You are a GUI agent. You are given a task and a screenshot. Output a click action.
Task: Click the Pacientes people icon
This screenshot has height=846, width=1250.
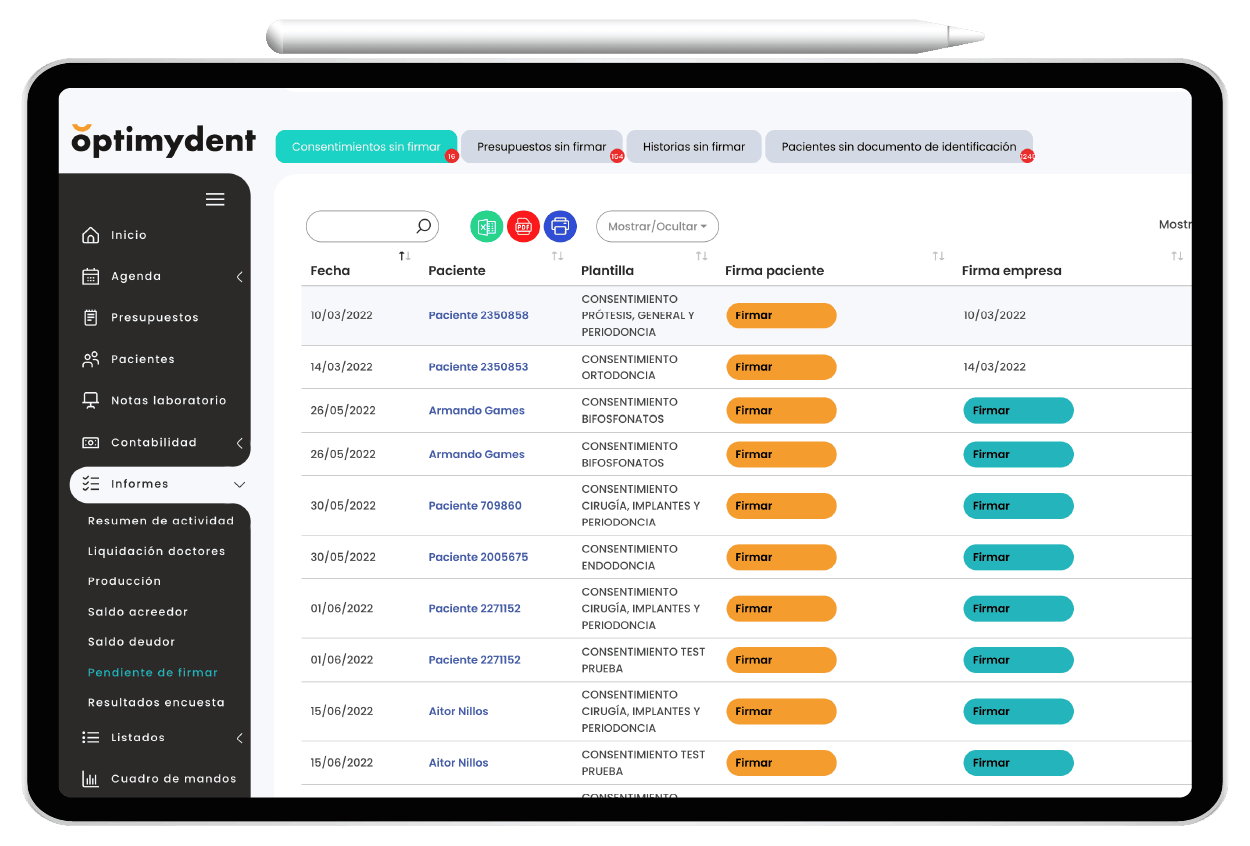91,359
